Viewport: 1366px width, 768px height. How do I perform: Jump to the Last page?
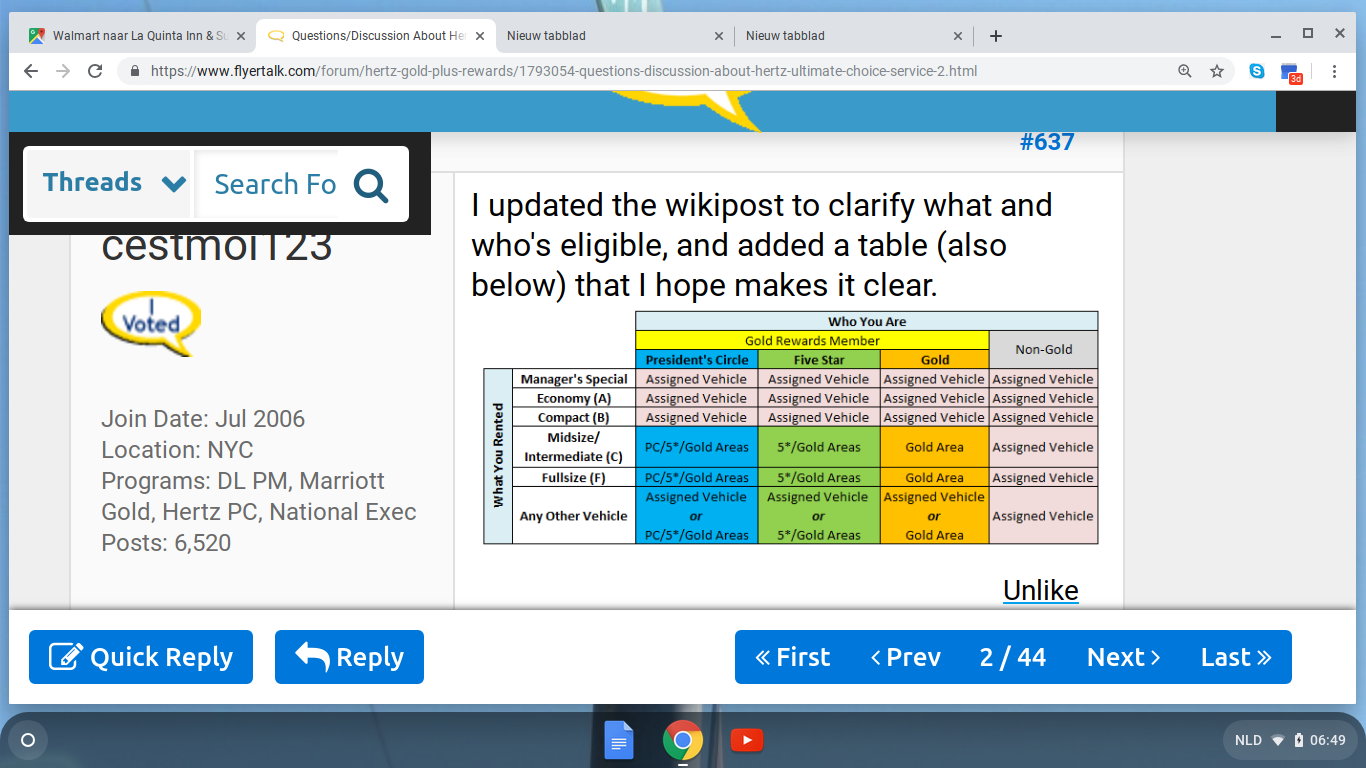tap(1236, 657)
